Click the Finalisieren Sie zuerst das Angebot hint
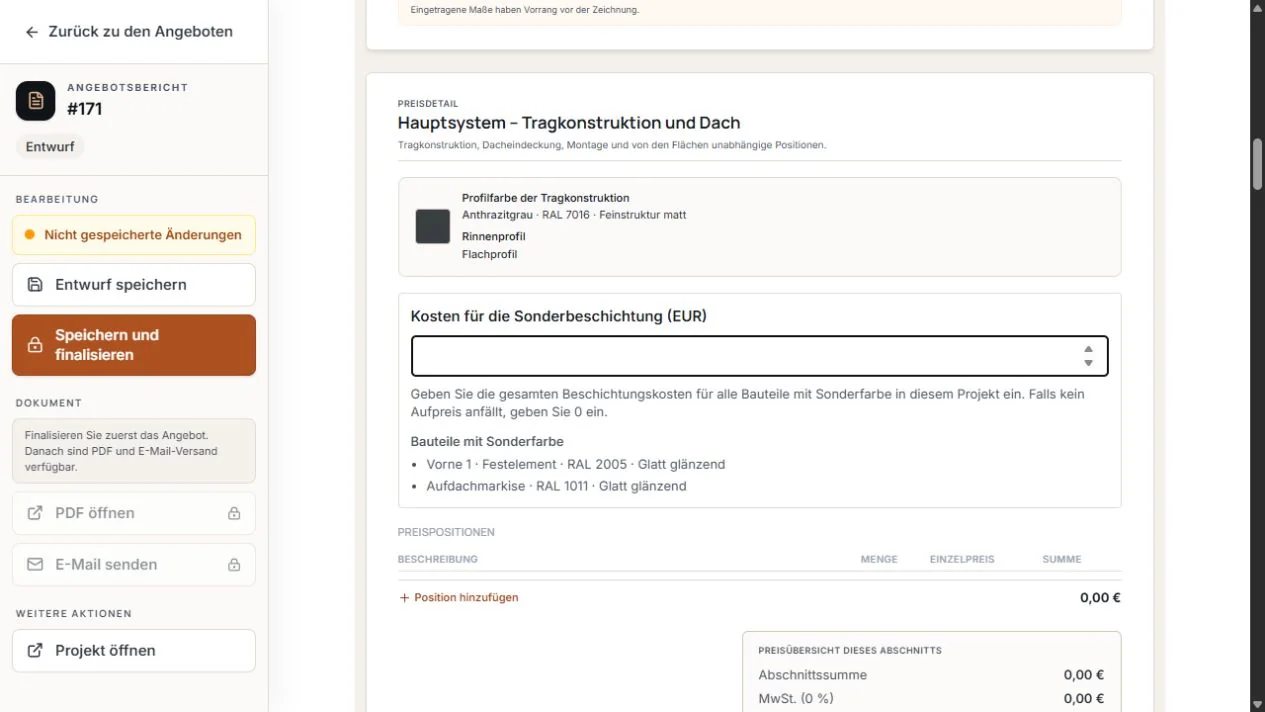This screenshot has width=1265, height=712. [x=134, y=451]
